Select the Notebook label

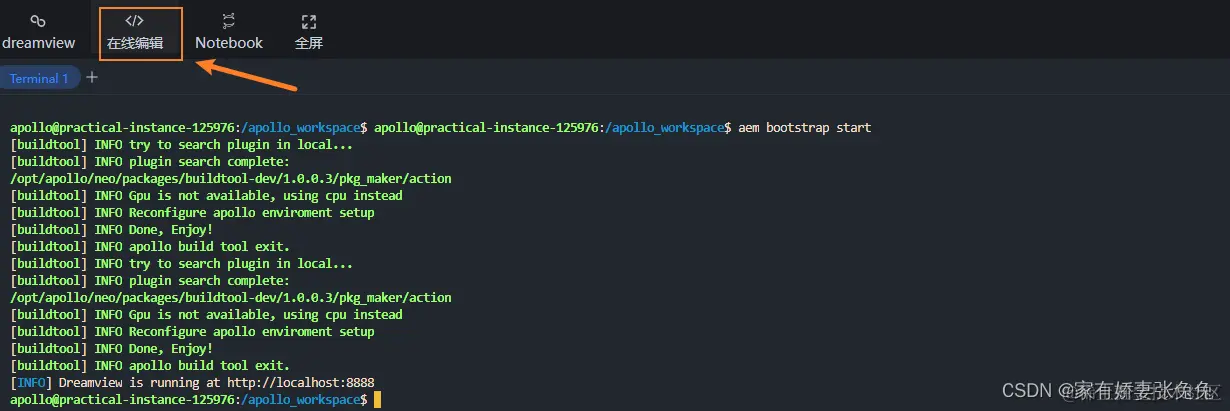229,43
